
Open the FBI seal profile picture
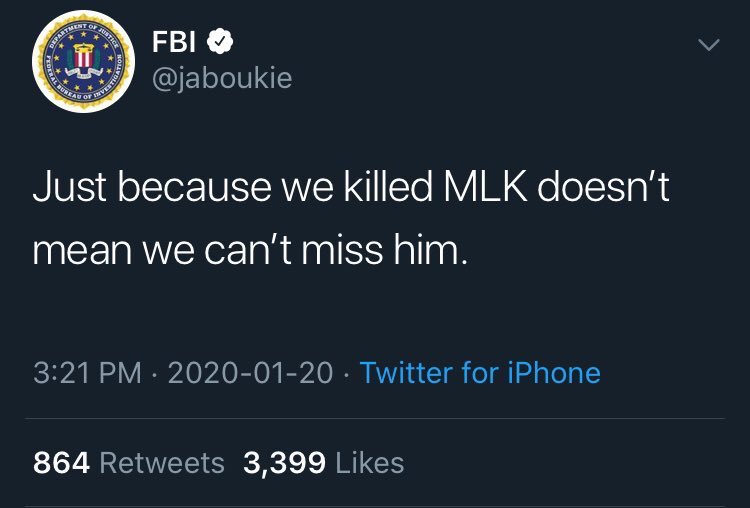[82, 61]
